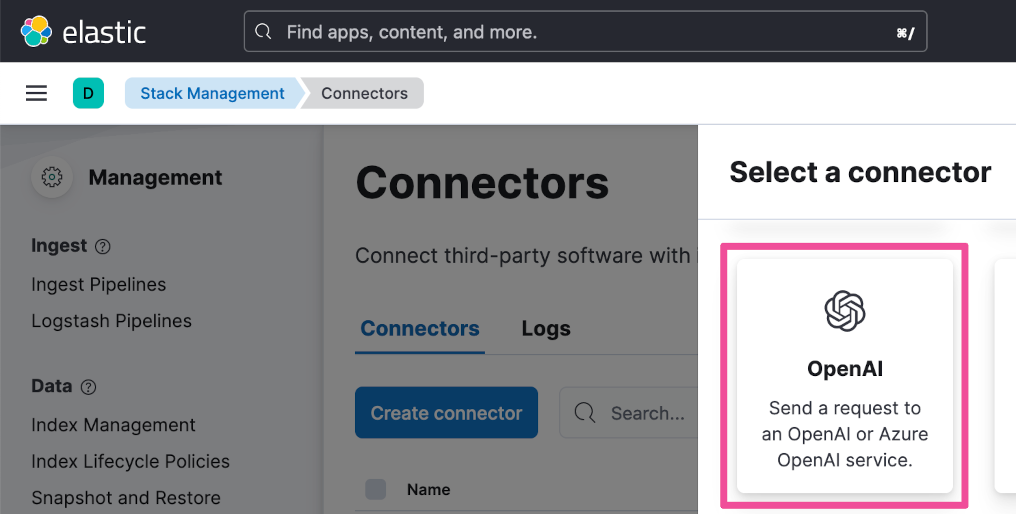
Task: Open the hamburger navigation menu
Action: click(36, 93)
